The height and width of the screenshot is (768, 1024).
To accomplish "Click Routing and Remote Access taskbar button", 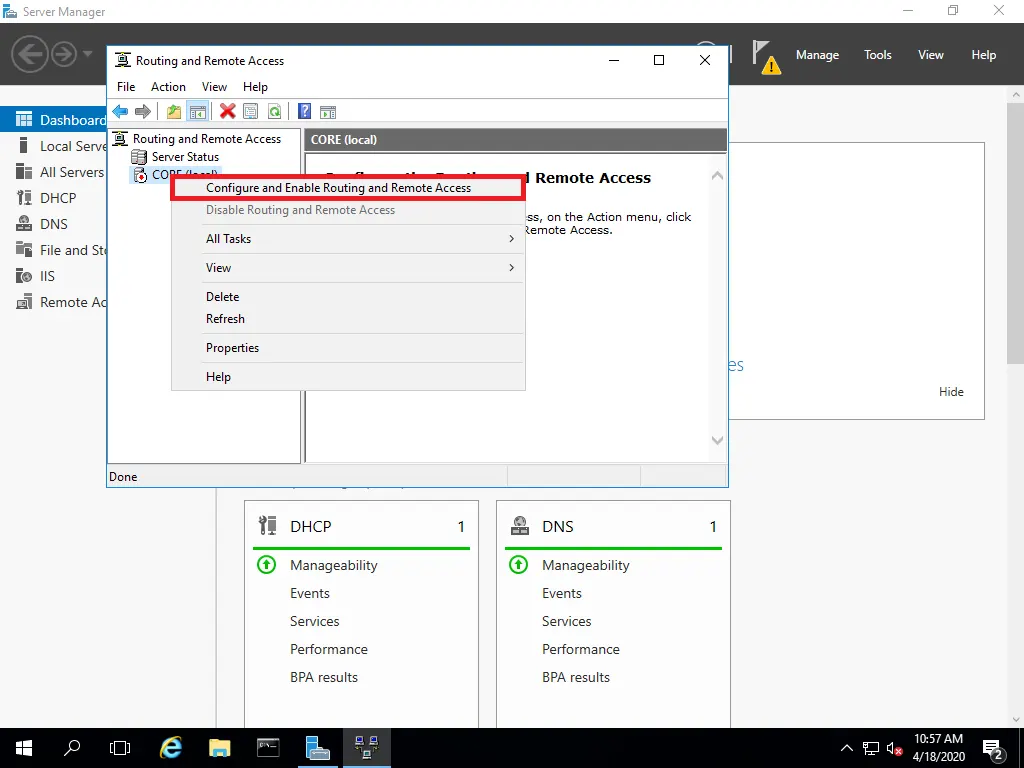I will (366, 748).
